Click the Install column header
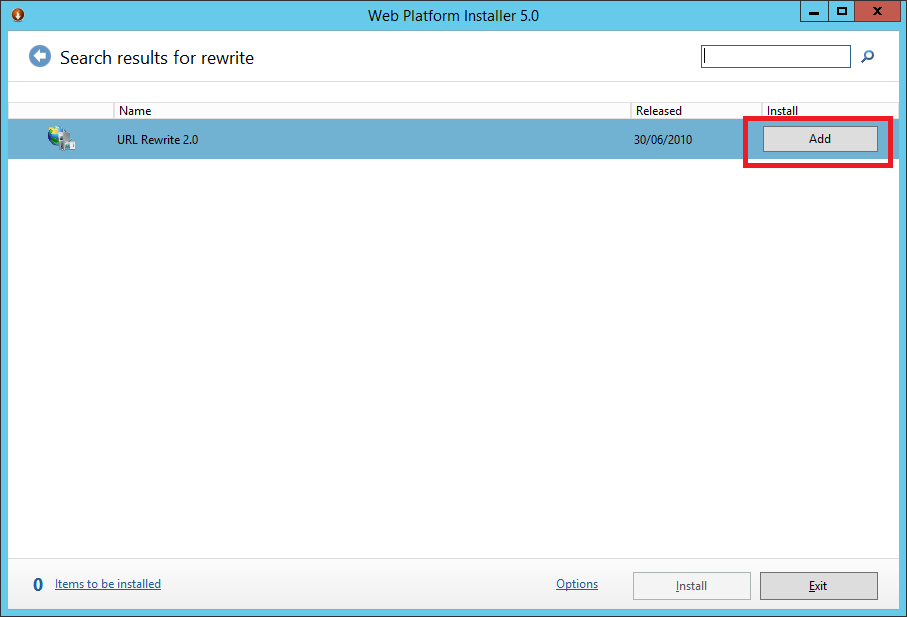Viewport: 907px width, 617px height. [829, 110]
